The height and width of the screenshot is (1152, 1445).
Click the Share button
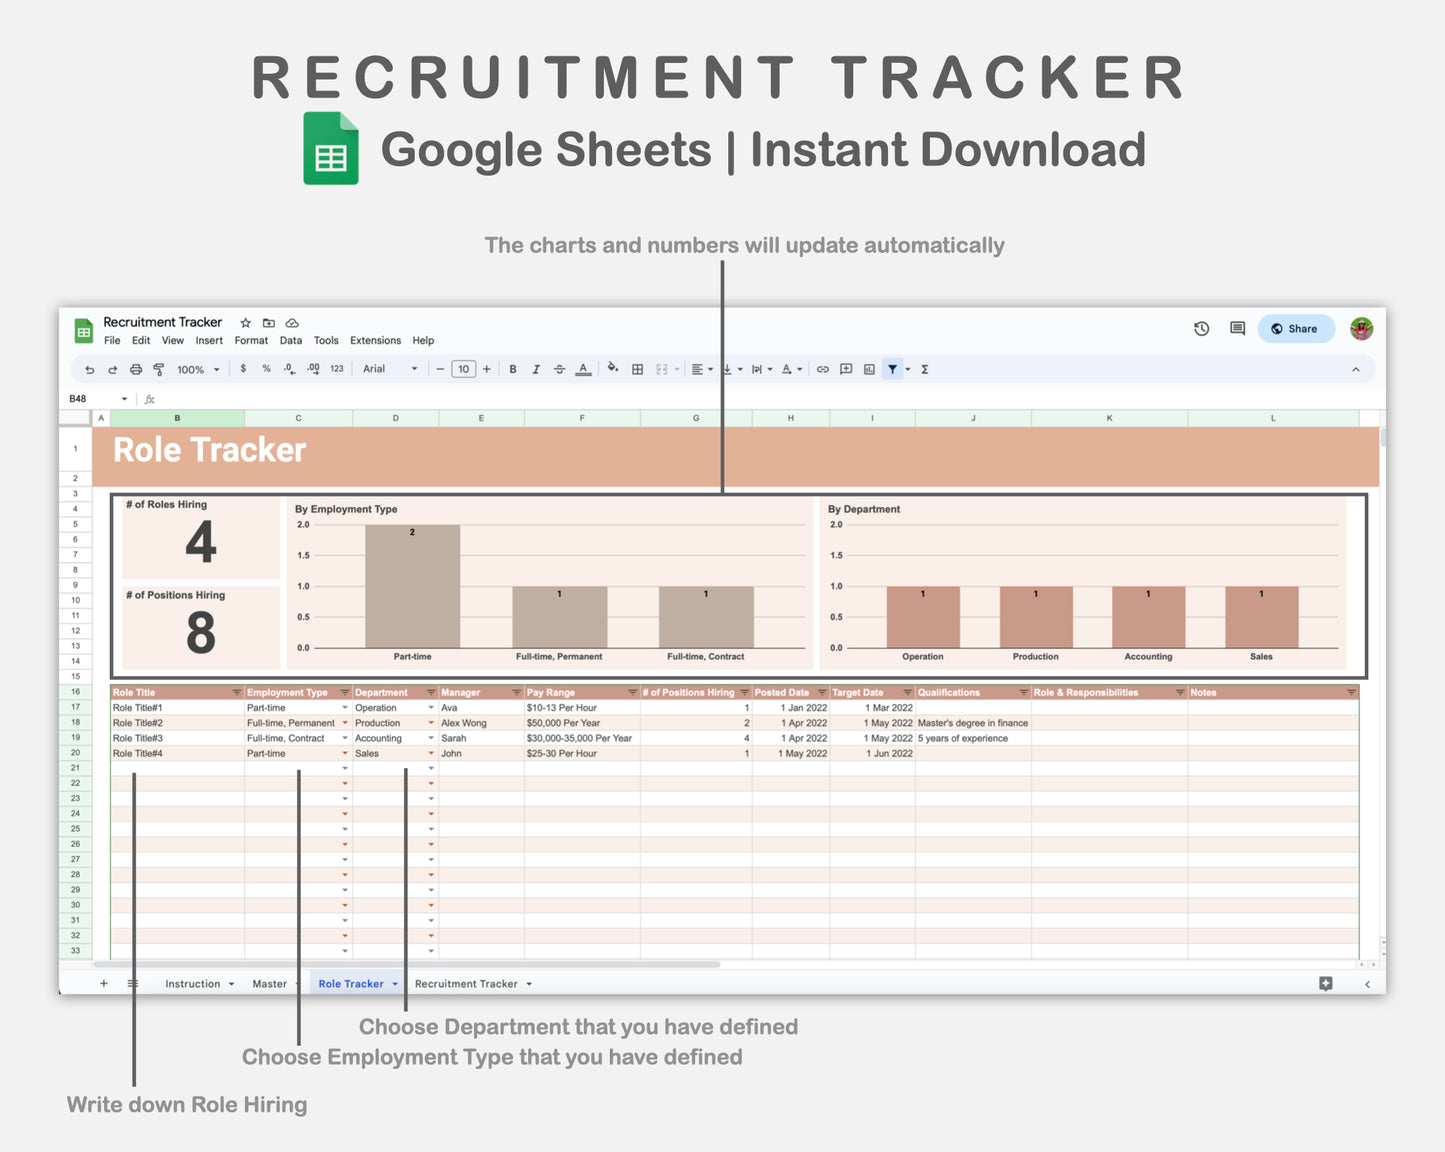tap(1296, 328)
